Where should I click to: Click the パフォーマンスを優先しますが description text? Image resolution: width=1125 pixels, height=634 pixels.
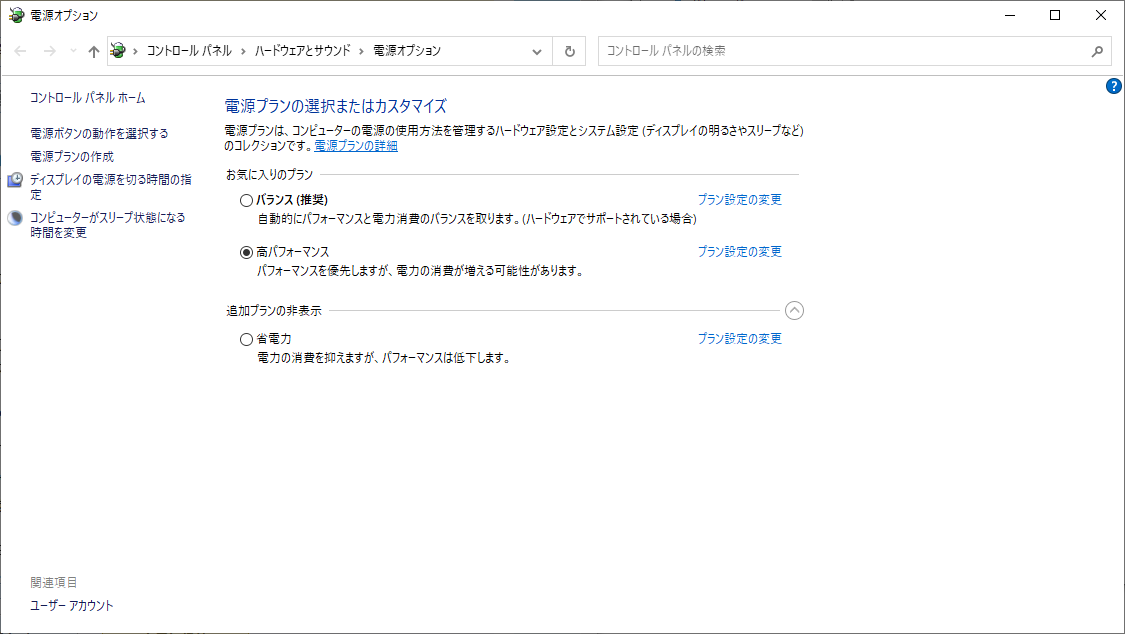tap(420, 271)
